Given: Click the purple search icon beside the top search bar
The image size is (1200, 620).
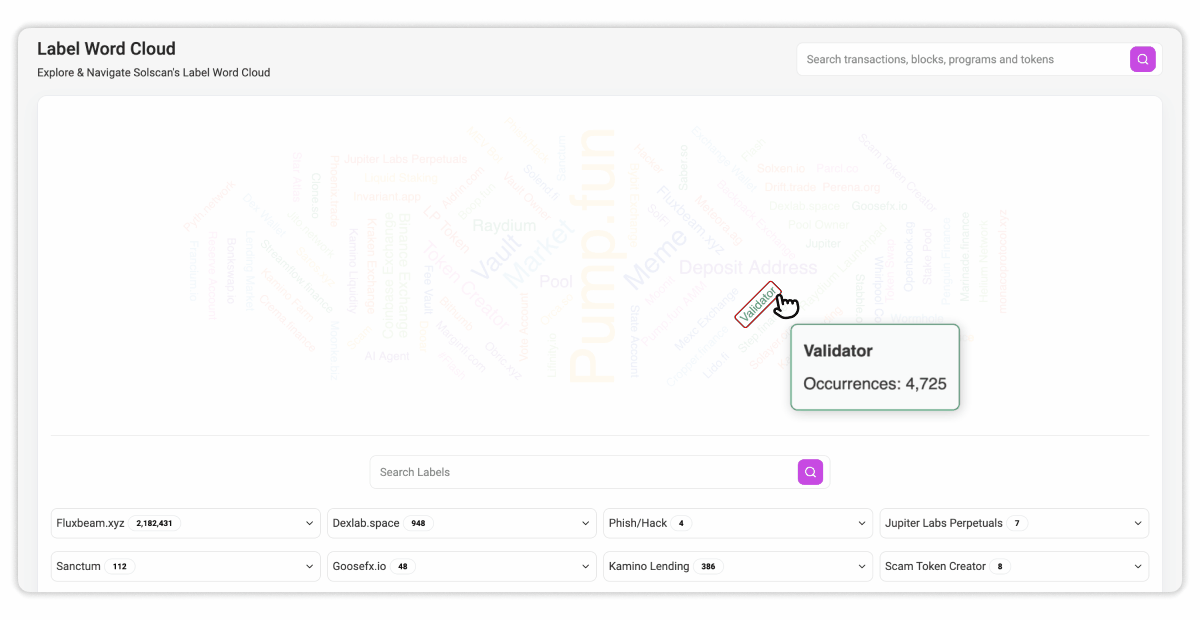Looking at the screenshot, I should [x=1142, y=59].
